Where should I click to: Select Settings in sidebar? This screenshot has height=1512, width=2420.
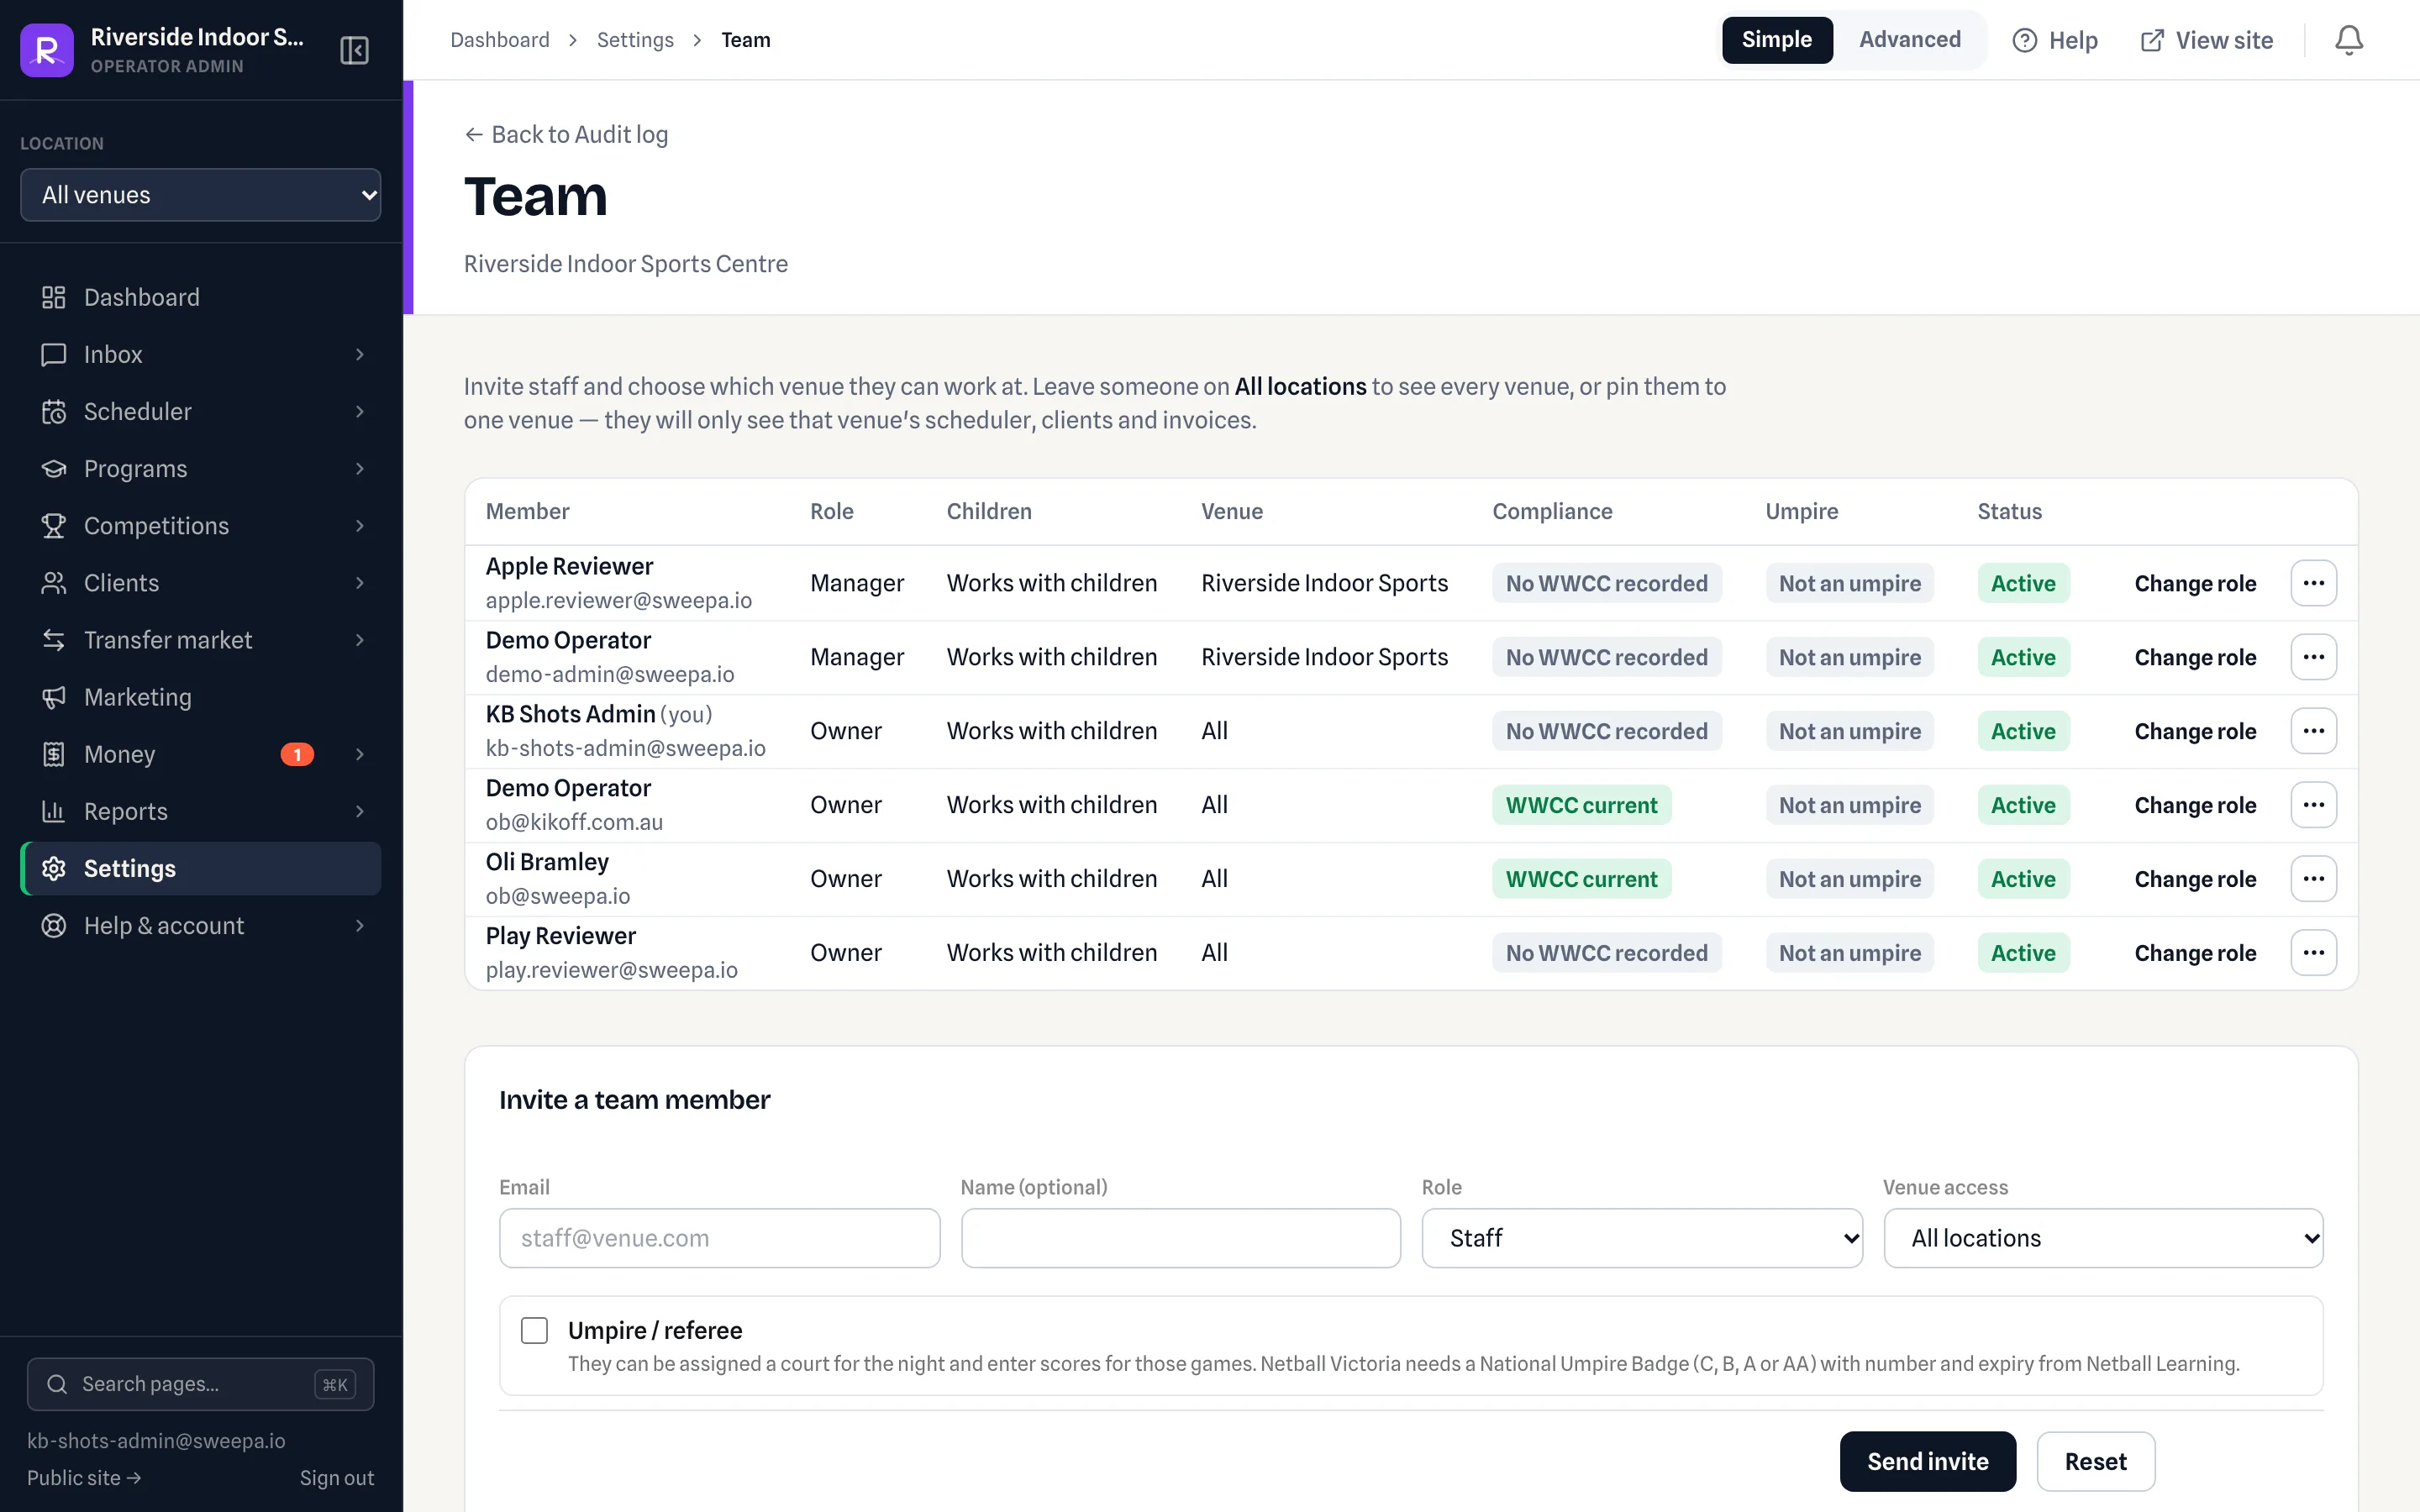200,868
